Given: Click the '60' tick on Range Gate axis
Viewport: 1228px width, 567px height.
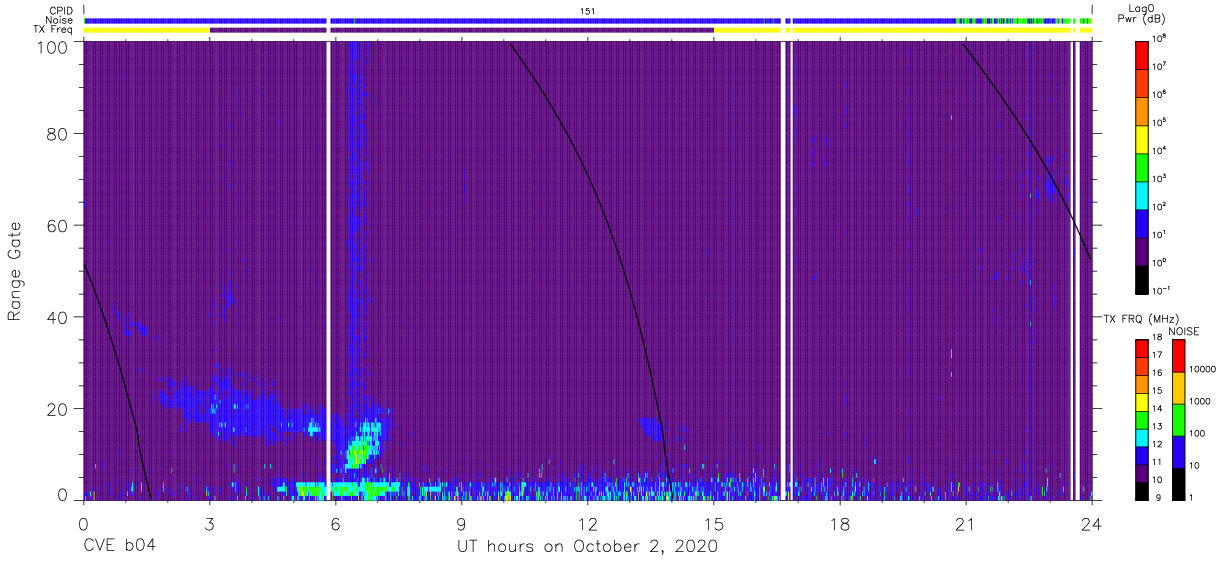Looking at the screenshot, I should click(x=58, y=226).
